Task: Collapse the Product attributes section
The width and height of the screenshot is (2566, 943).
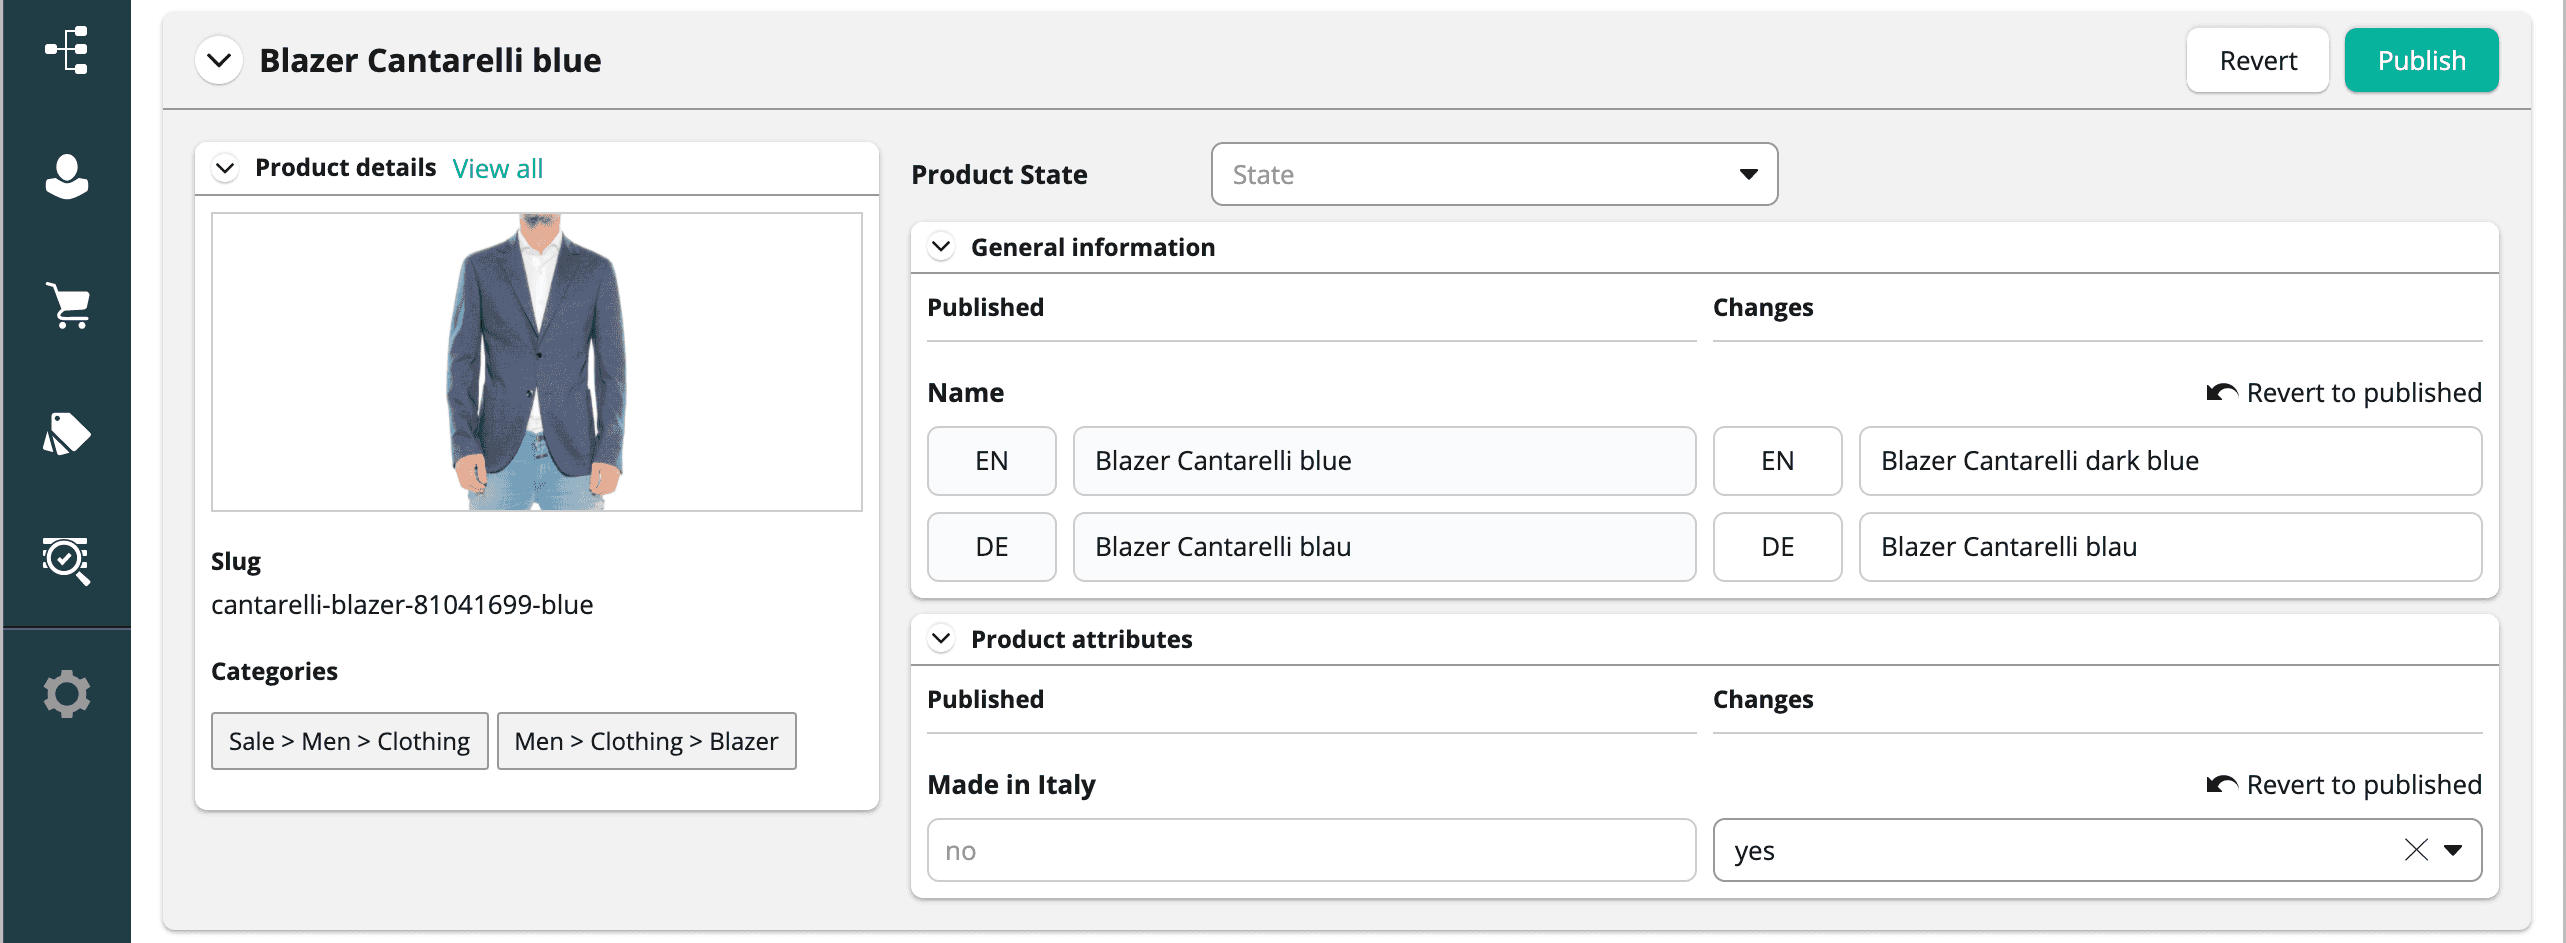Action: (x=941, y=639)
